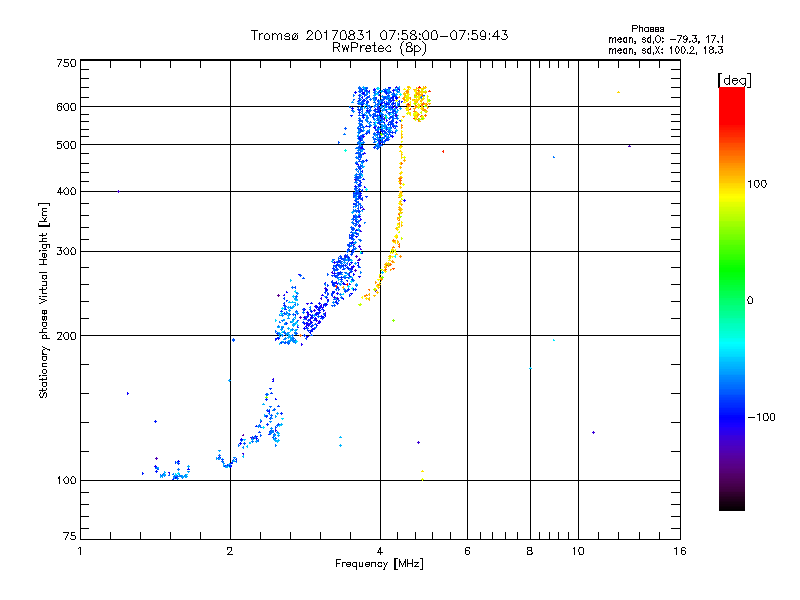Click the "100" tick label on the color bar

tap(757, 184)
